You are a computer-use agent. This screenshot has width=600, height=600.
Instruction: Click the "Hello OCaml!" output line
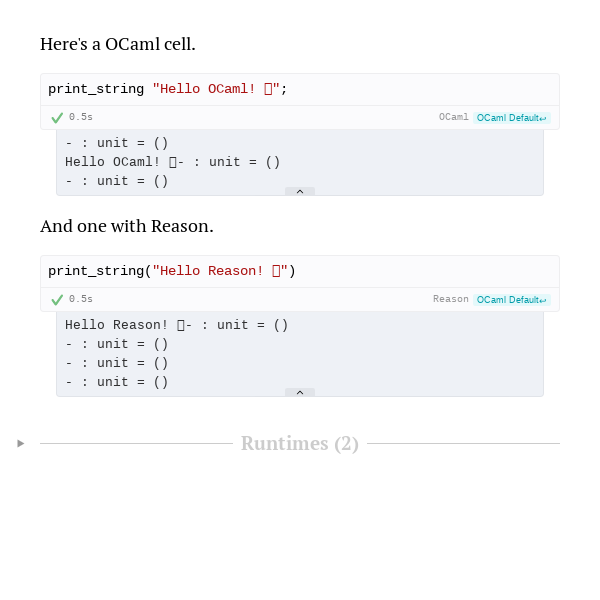tap(173, 162)
